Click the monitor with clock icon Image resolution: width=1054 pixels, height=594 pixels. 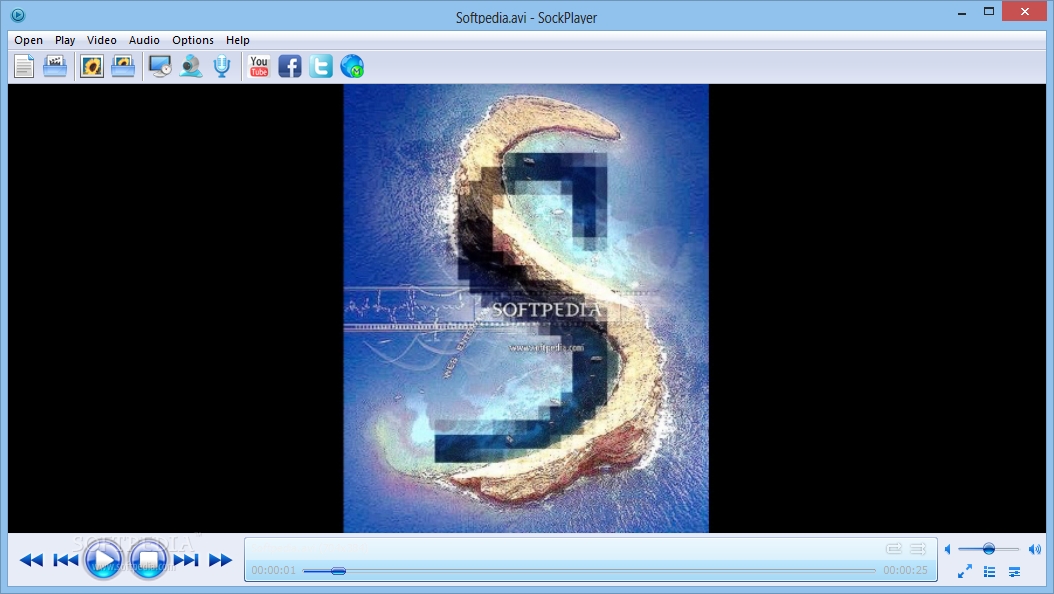[x=160, y=67]
